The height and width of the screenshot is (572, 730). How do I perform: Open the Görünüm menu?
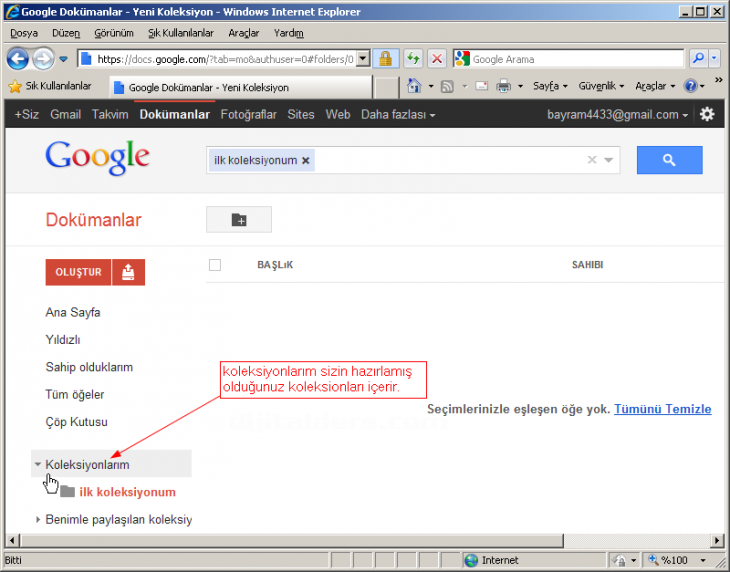(114, 33)
